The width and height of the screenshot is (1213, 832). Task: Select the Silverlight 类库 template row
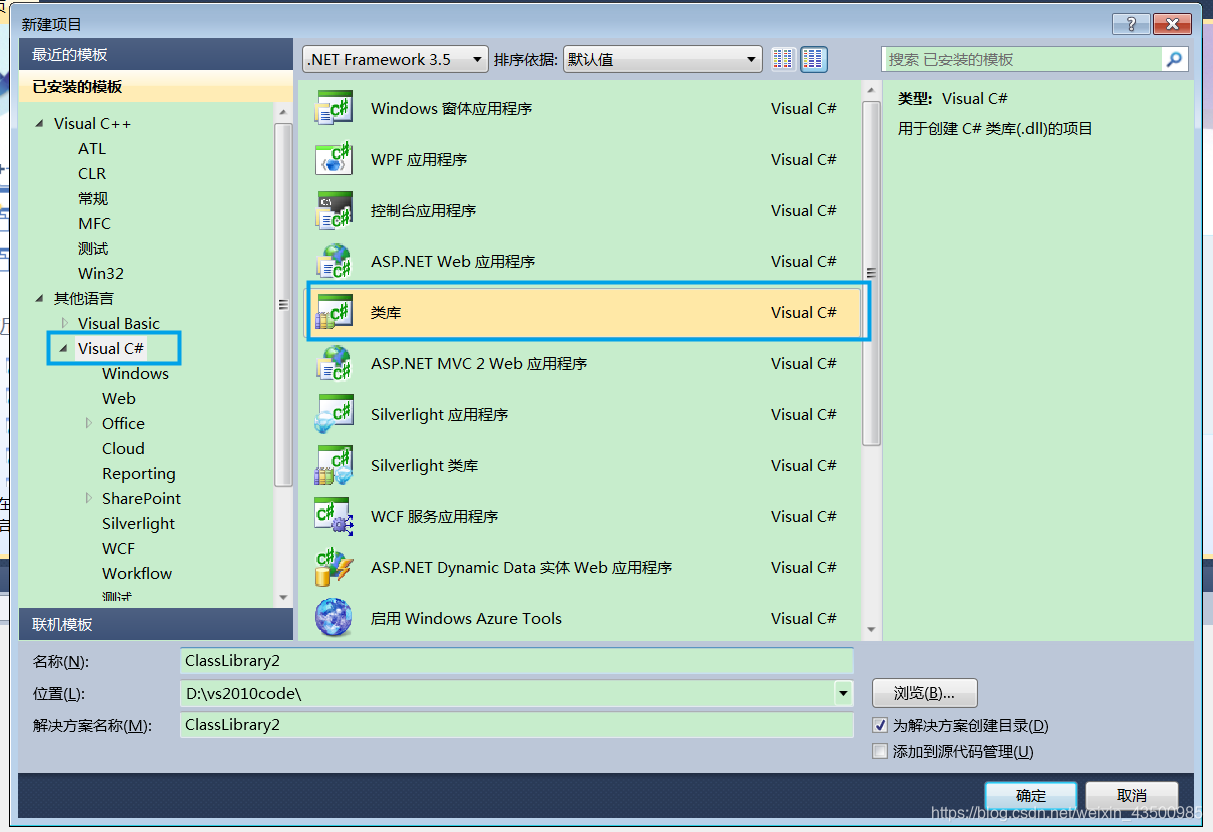585,465
